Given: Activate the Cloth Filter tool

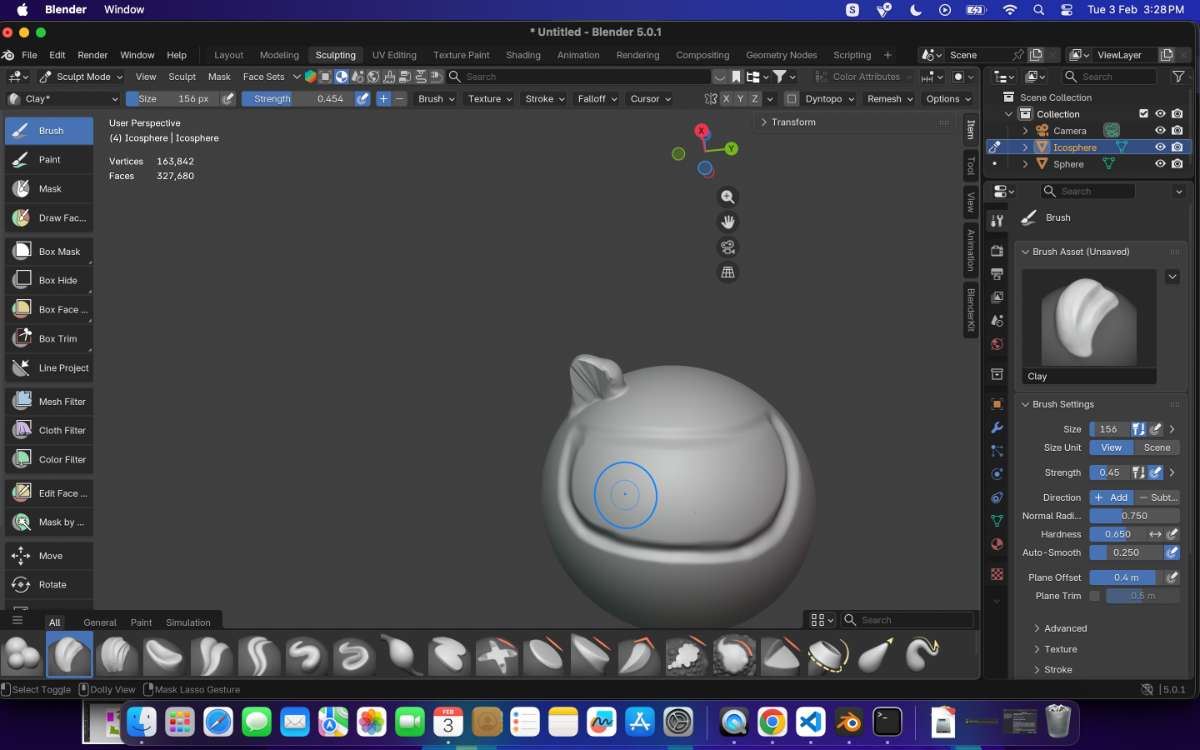Looking at the screenshot, I should pyautogui.click(x=49, y=430).
